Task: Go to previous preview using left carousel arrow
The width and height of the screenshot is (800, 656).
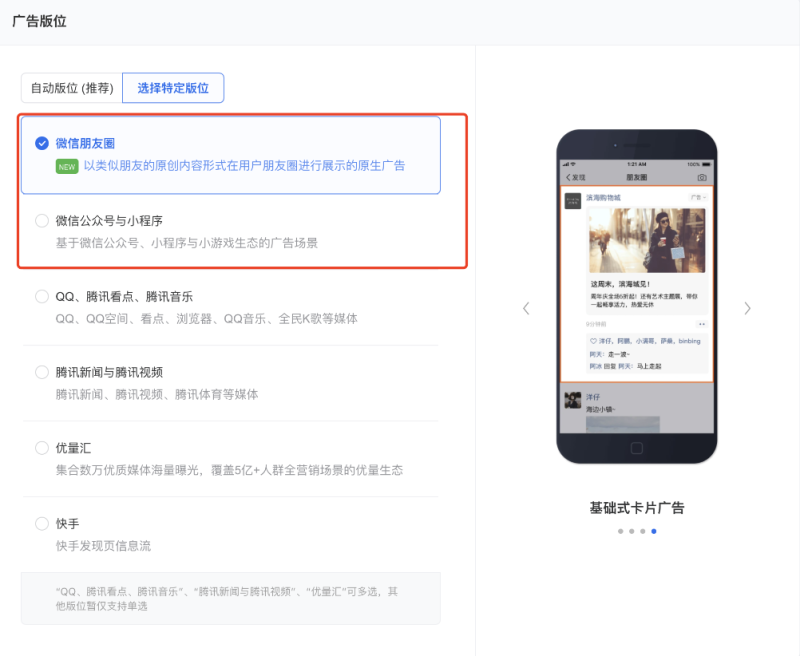Action: pyautogui.click(x=527, y=308)
